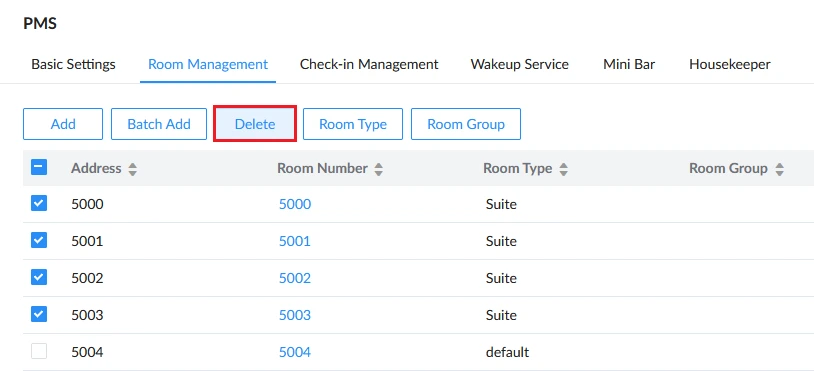The image size is (814, 371).
Task: Click Suite type in row 5001
Action: pyautogui.click(x=501, y=241)
